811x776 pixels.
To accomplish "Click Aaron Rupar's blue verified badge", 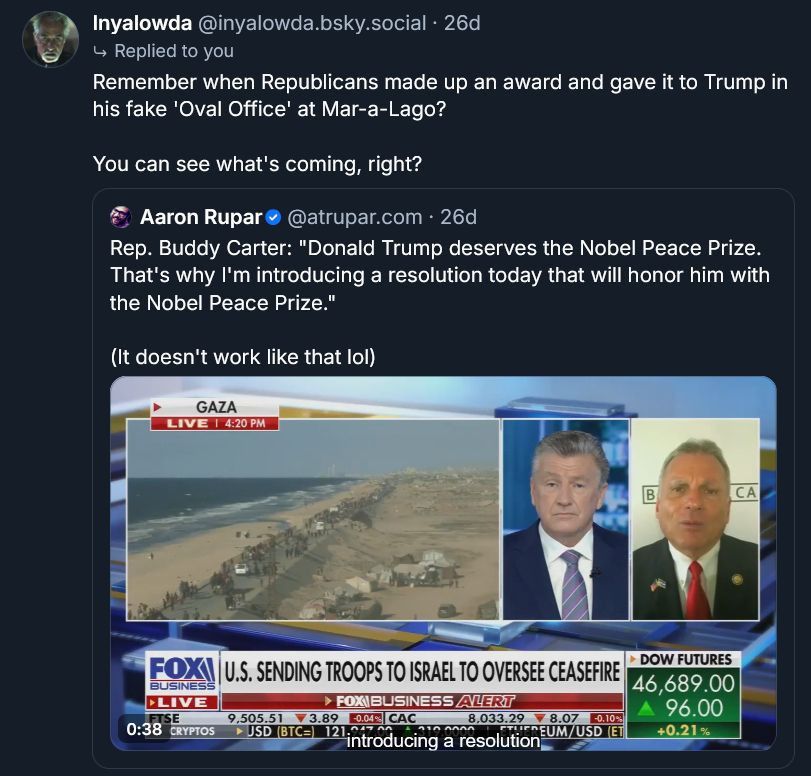I will pos(274,217).
